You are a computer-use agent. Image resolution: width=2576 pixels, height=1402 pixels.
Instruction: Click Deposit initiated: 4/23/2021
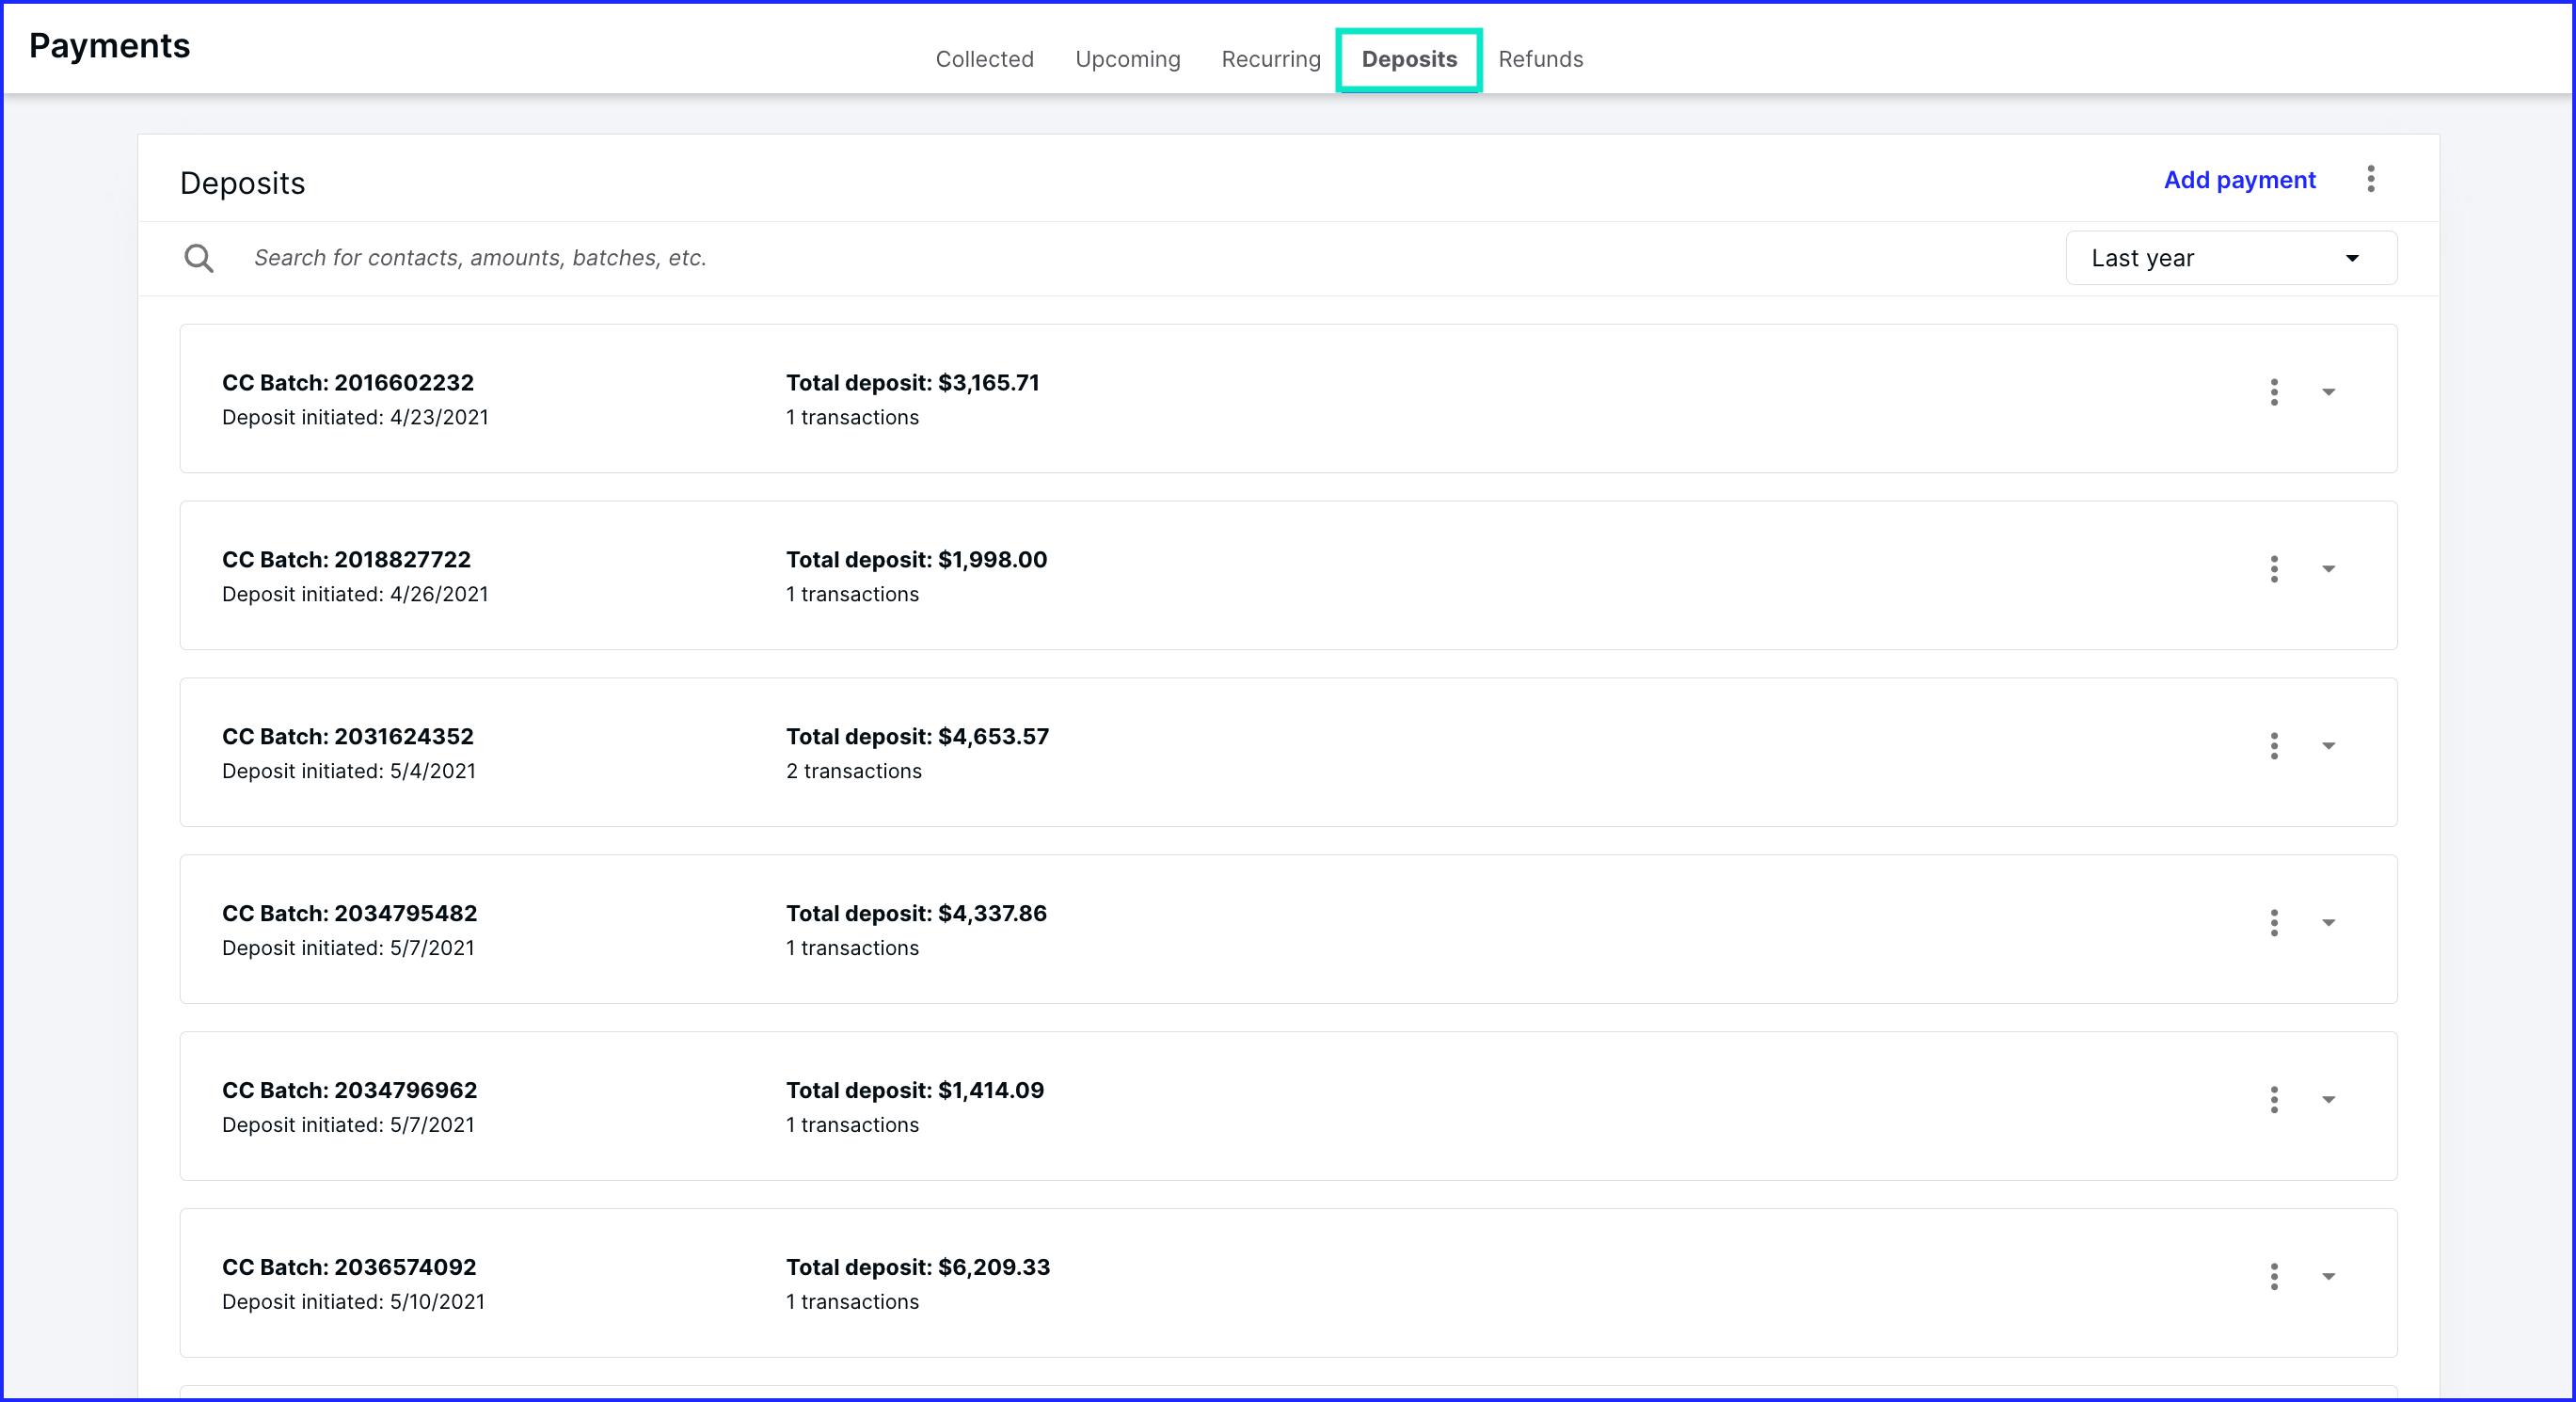click(x=355, y=418)
